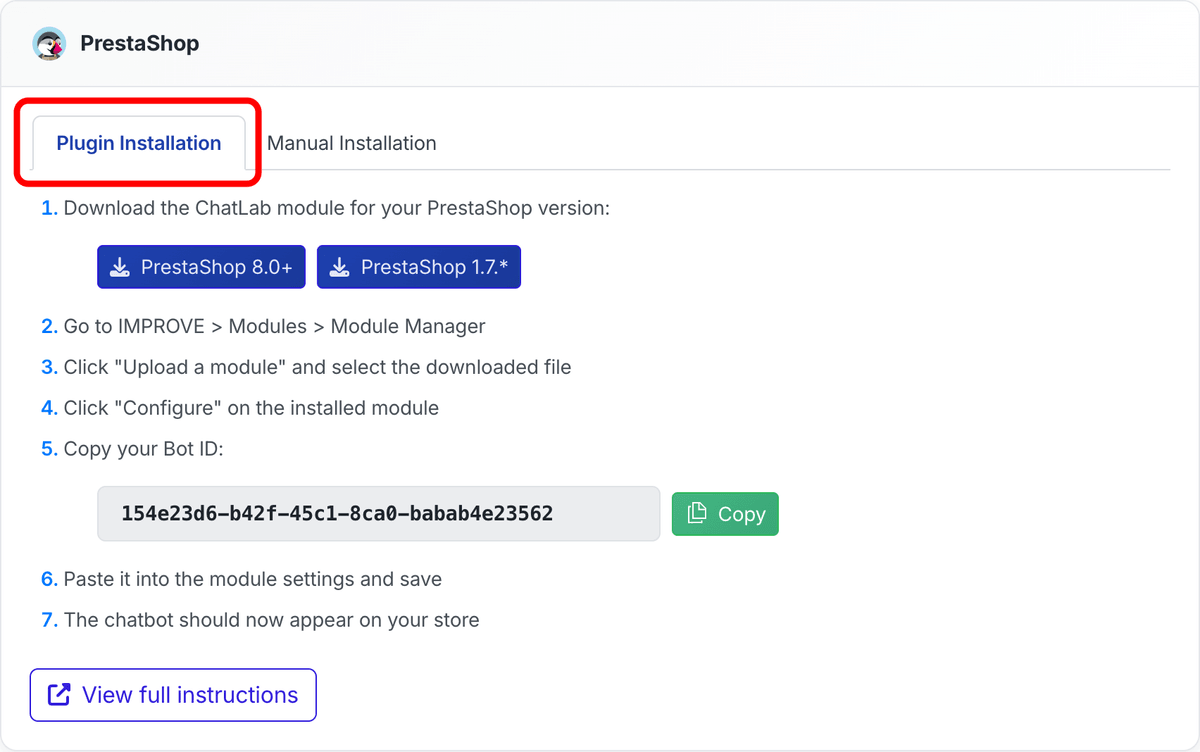Screen dimensions: 1200x752
Task: Download the ChatLab module for PrestaShop 1.7.*
Action: (418, 267)
